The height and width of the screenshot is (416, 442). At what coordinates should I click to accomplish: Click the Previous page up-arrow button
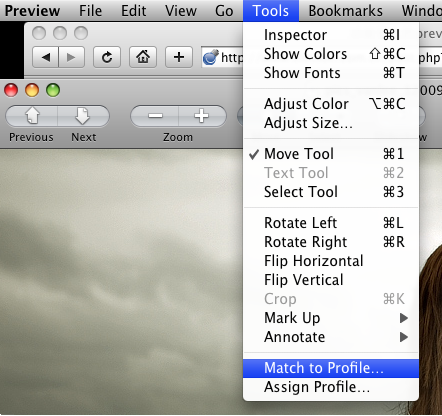click(x=32, y=116)
